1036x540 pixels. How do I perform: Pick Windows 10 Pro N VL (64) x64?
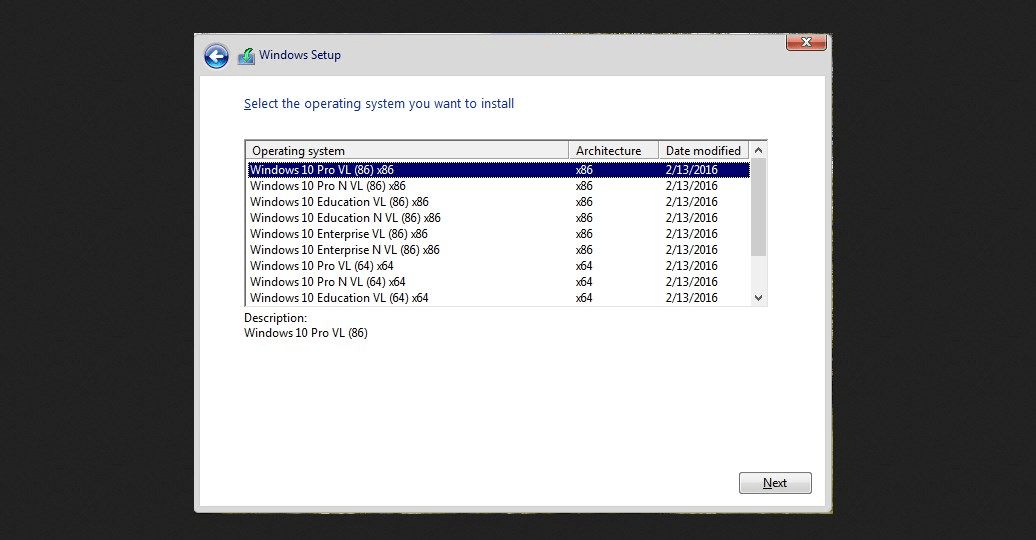tap(327, 282)
